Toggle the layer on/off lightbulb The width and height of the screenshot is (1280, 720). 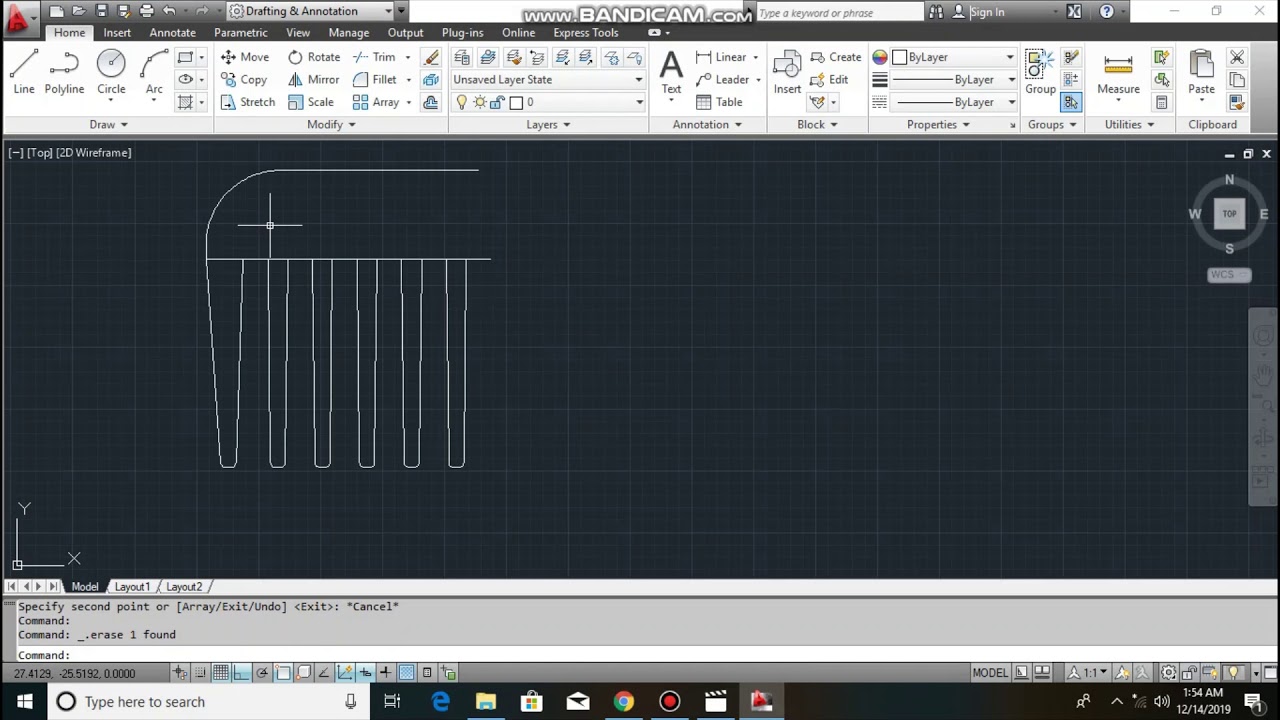tap(461, 102)
